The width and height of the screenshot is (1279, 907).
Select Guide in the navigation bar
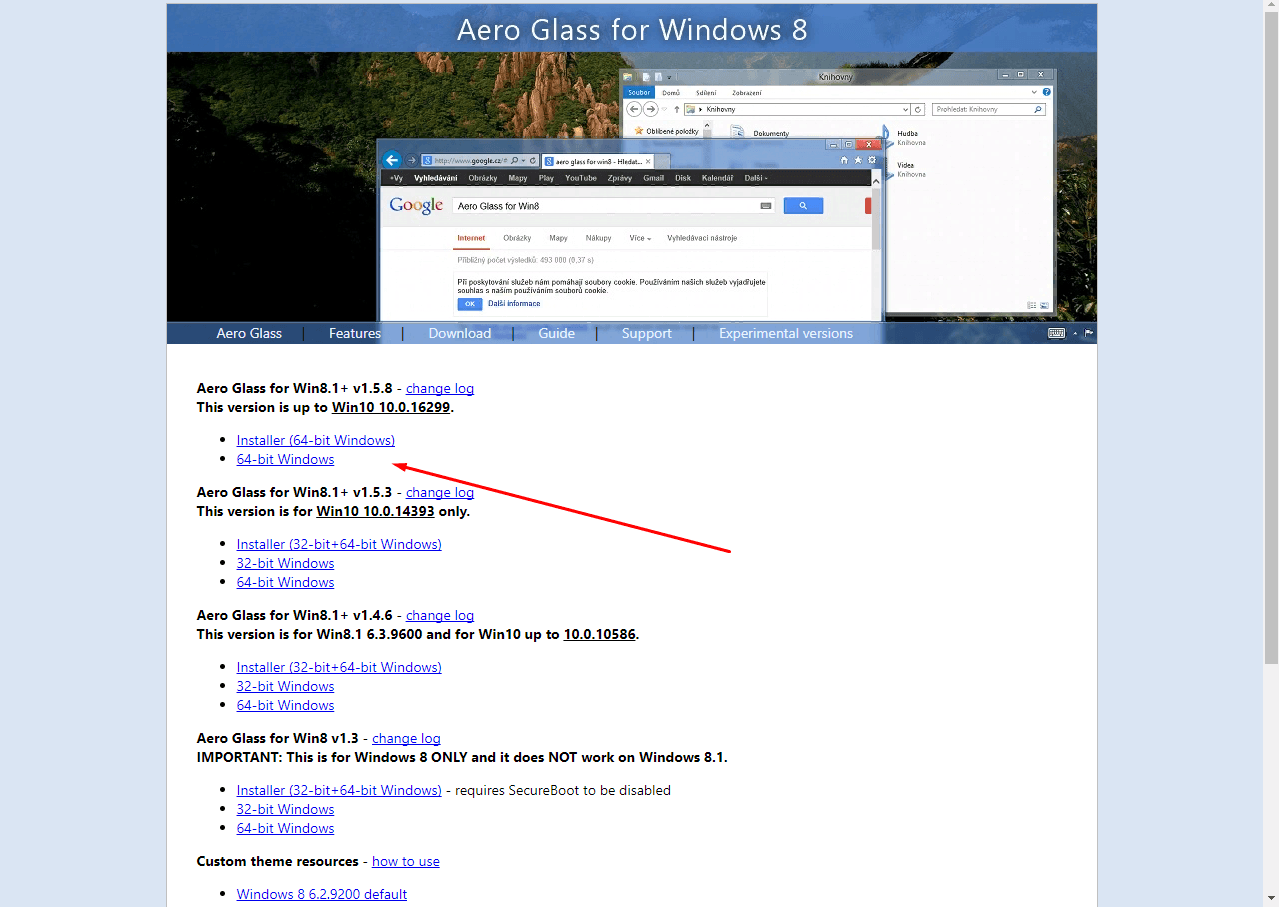pyautogui.click(x=557, y=333)
